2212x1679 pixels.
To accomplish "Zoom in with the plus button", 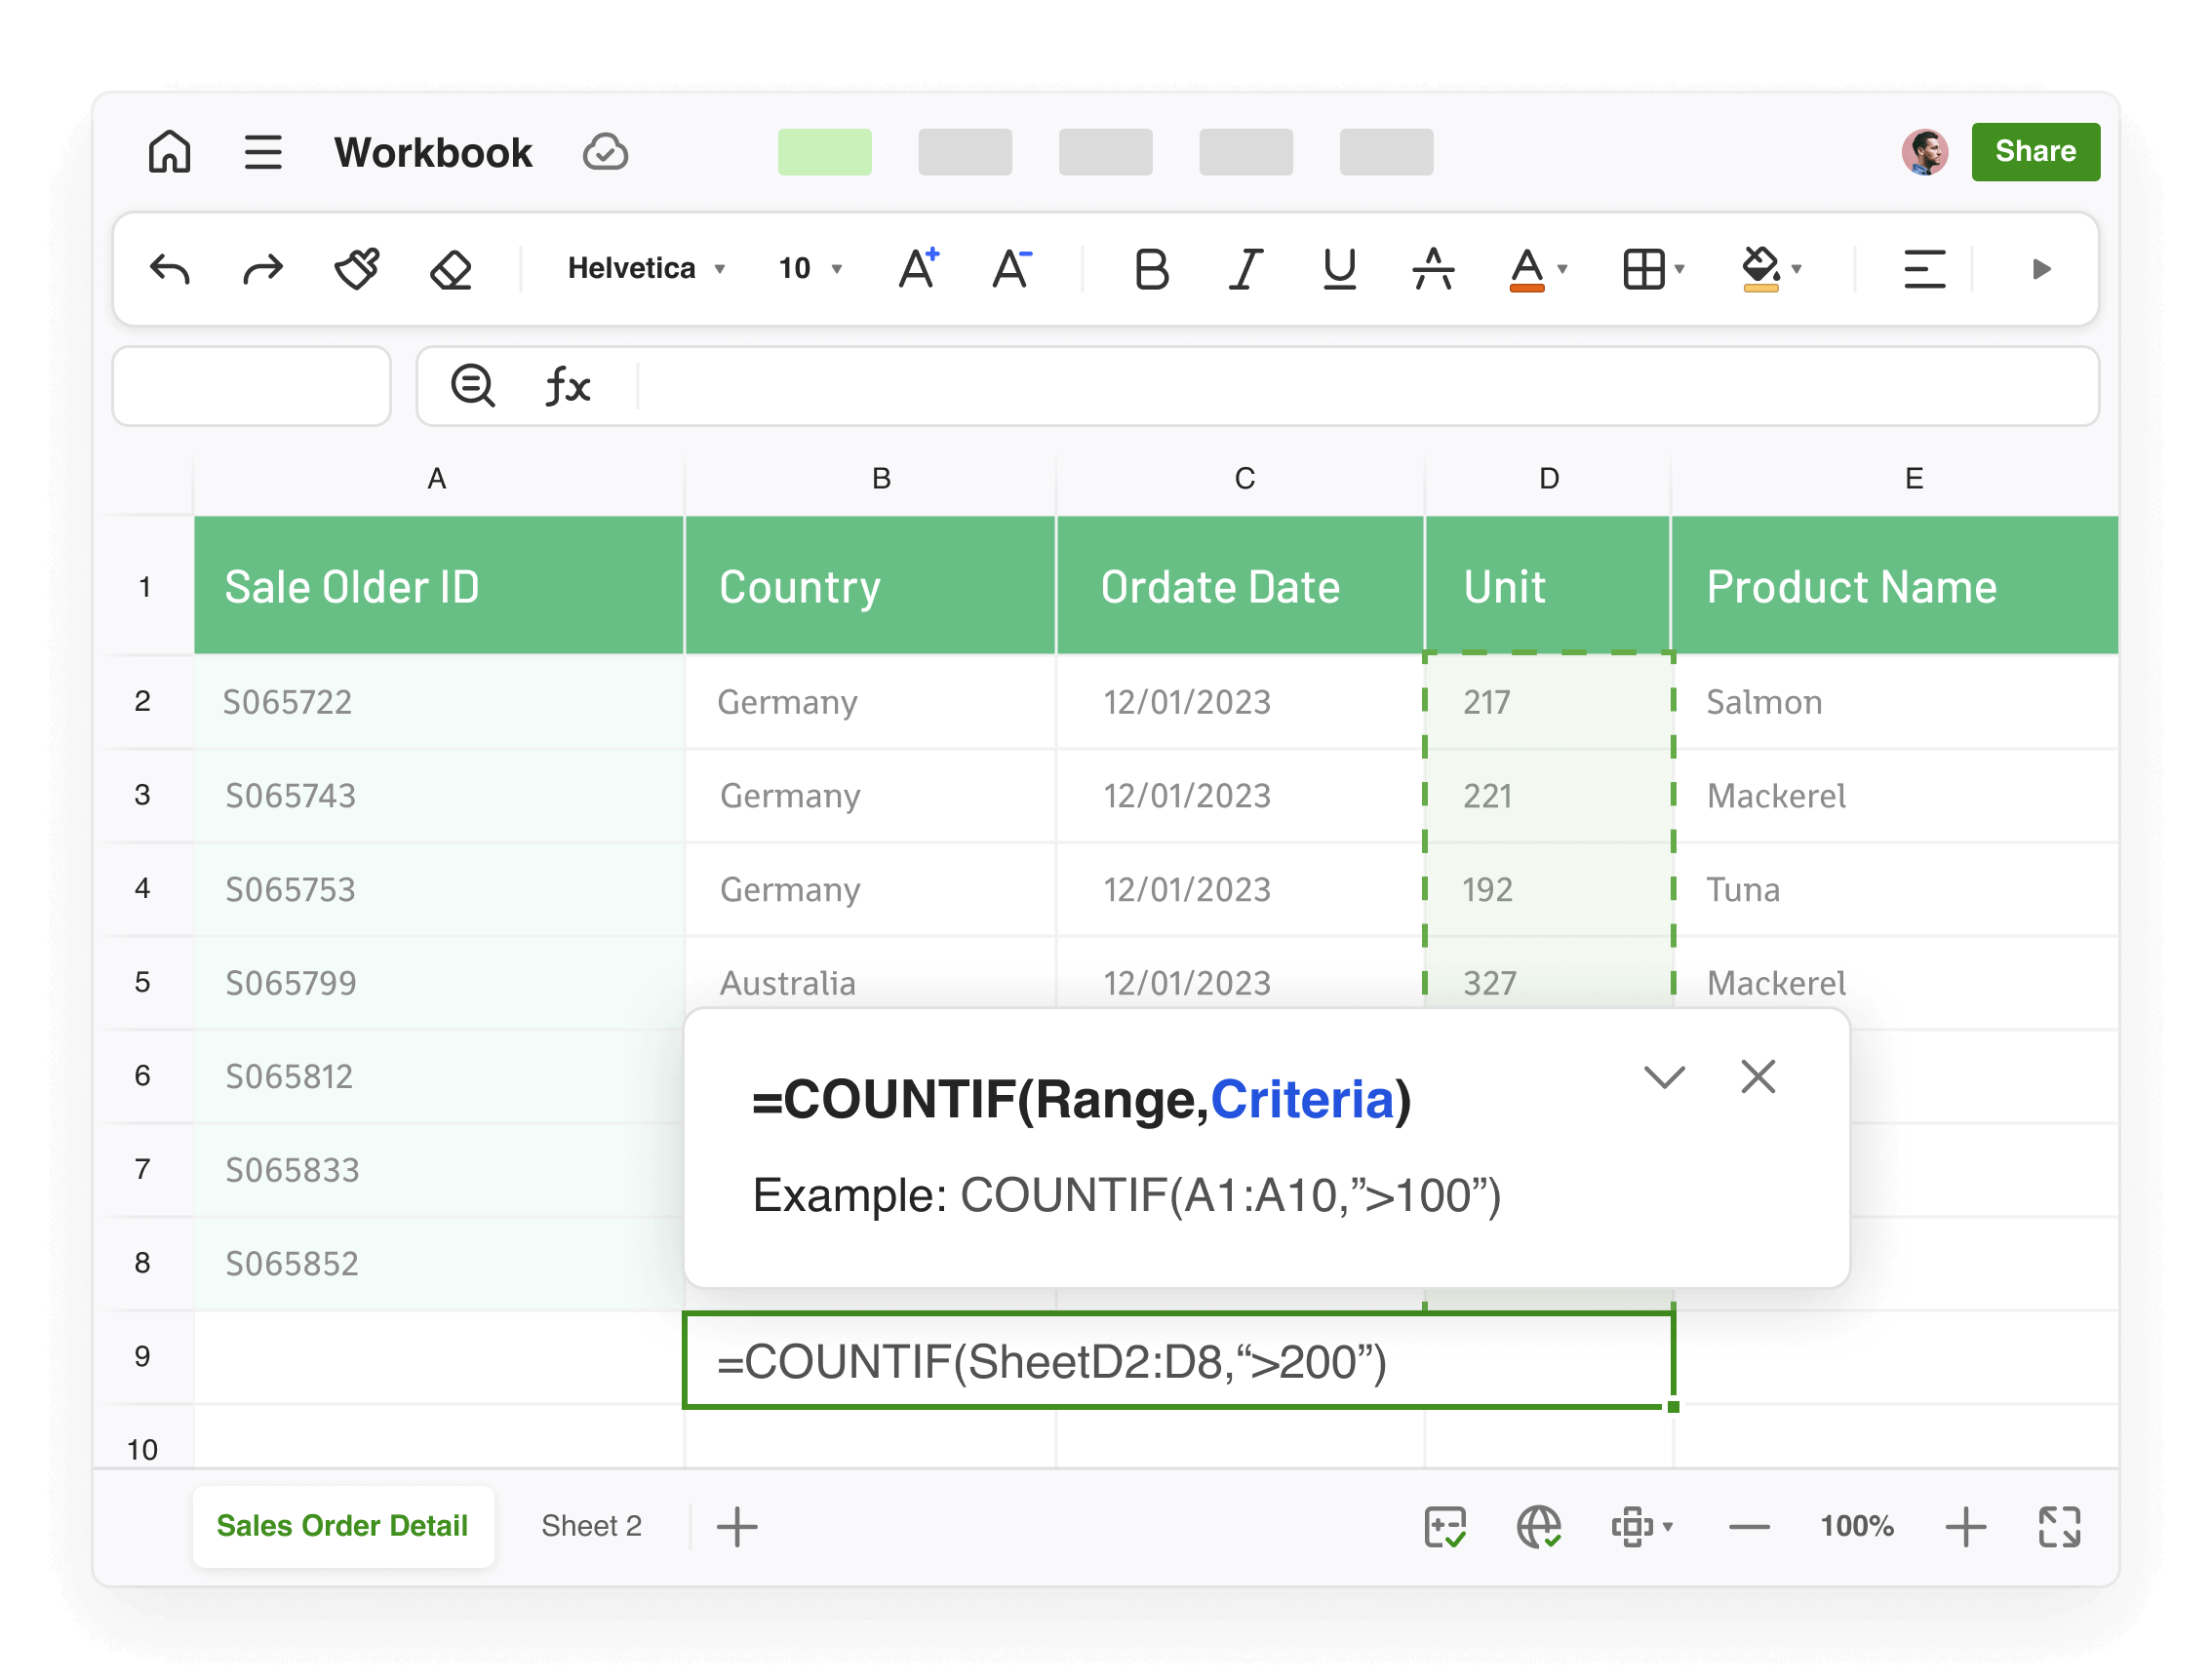I will (1966, 1527).
